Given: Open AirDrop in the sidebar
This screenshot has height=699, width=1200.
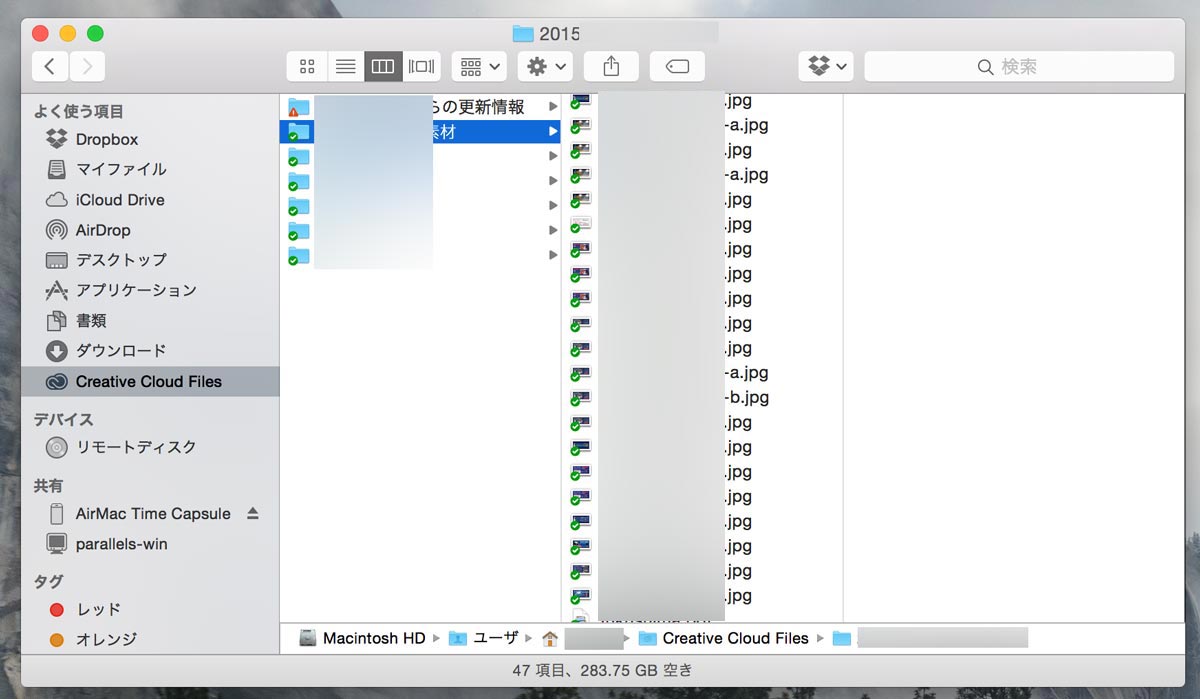Looking at the screenshot, I should [x=150, y=230].
